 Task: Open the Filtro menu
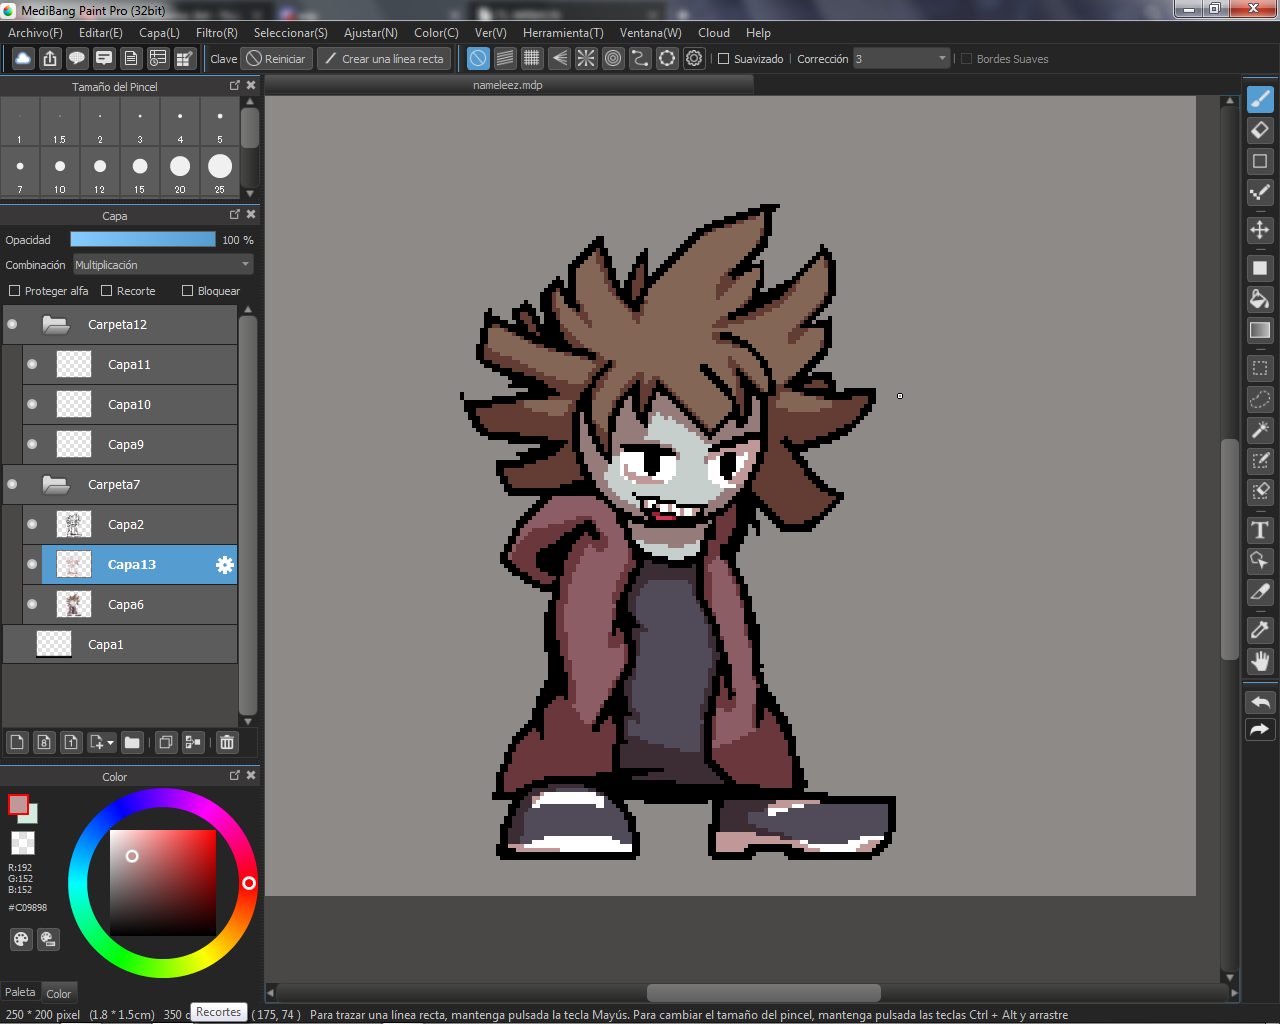click(216, 33)
